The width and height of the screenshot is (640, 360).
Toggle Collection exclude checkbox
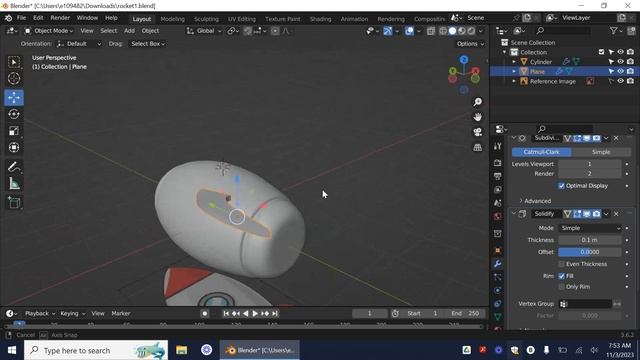click(601, 52)
